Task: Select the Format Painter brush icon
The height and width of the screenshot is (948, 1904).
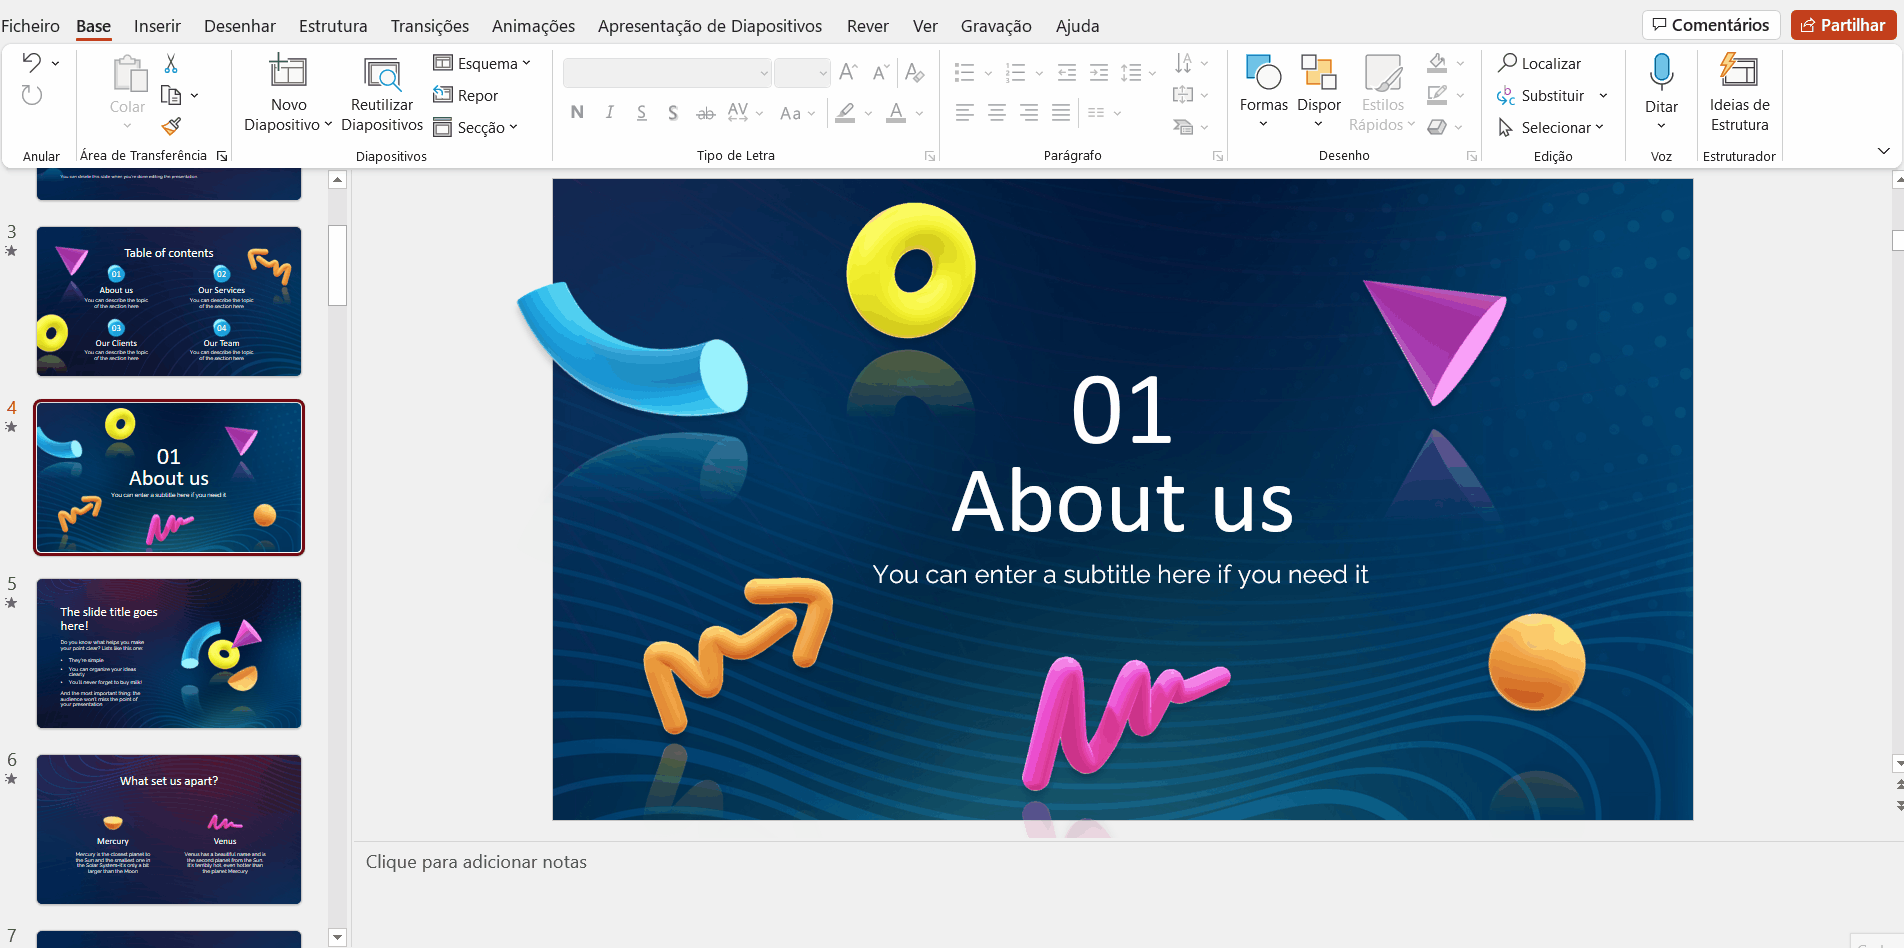Action: tap(171, 126)
